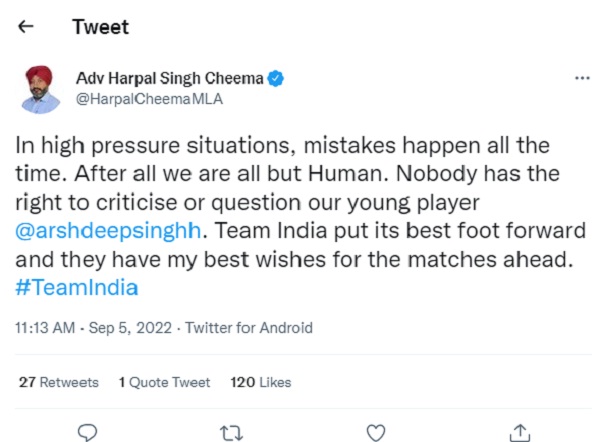Open the tweet's three-dot more menu

[x=582, y=77]
